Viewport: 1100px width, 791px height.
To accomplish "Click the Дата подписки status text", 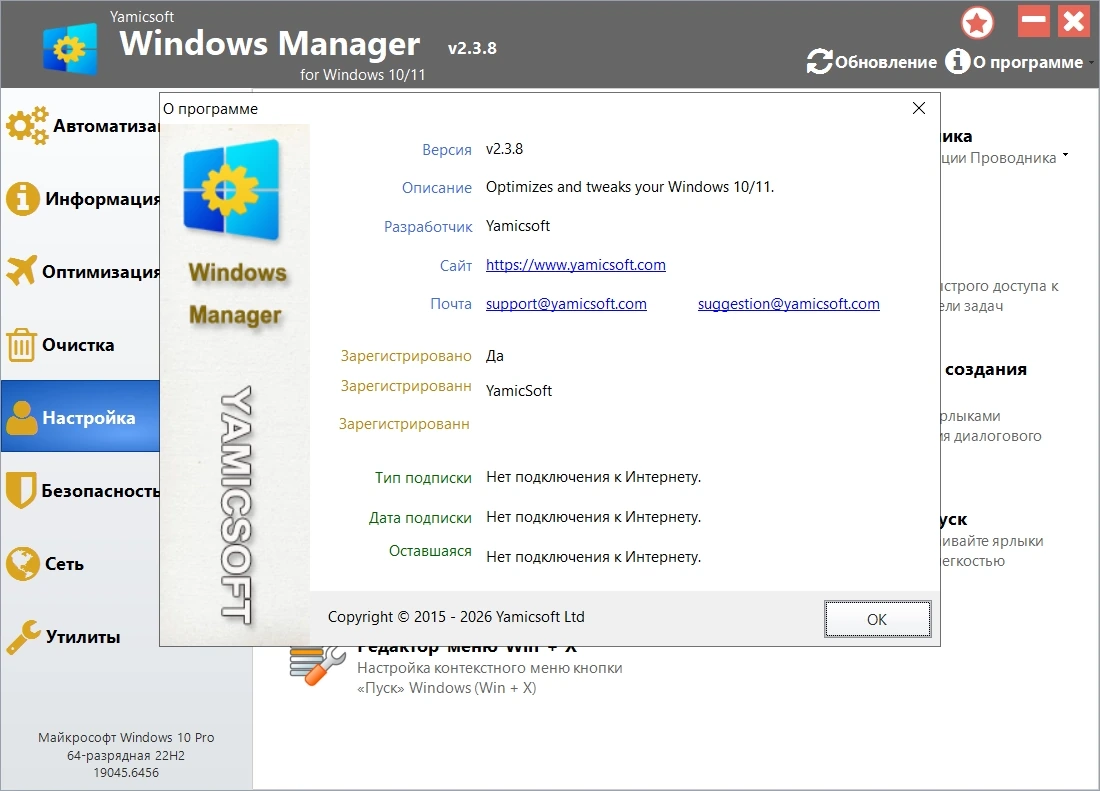I will 593,517.
